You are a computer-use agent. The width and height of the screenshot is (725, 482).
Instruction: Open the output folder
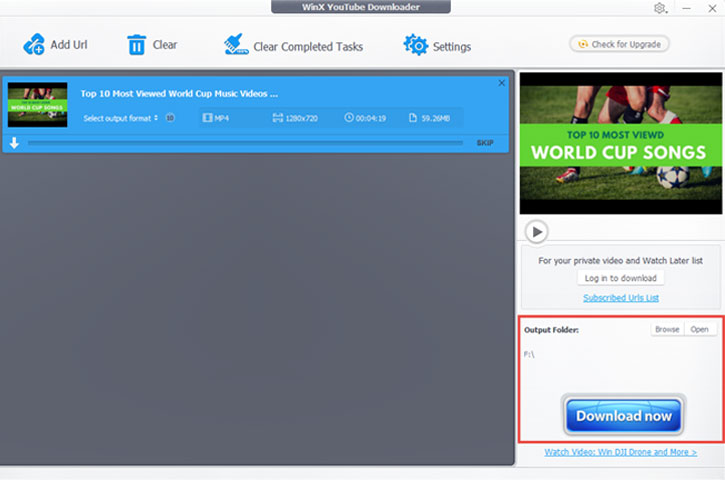coord(700,329)
